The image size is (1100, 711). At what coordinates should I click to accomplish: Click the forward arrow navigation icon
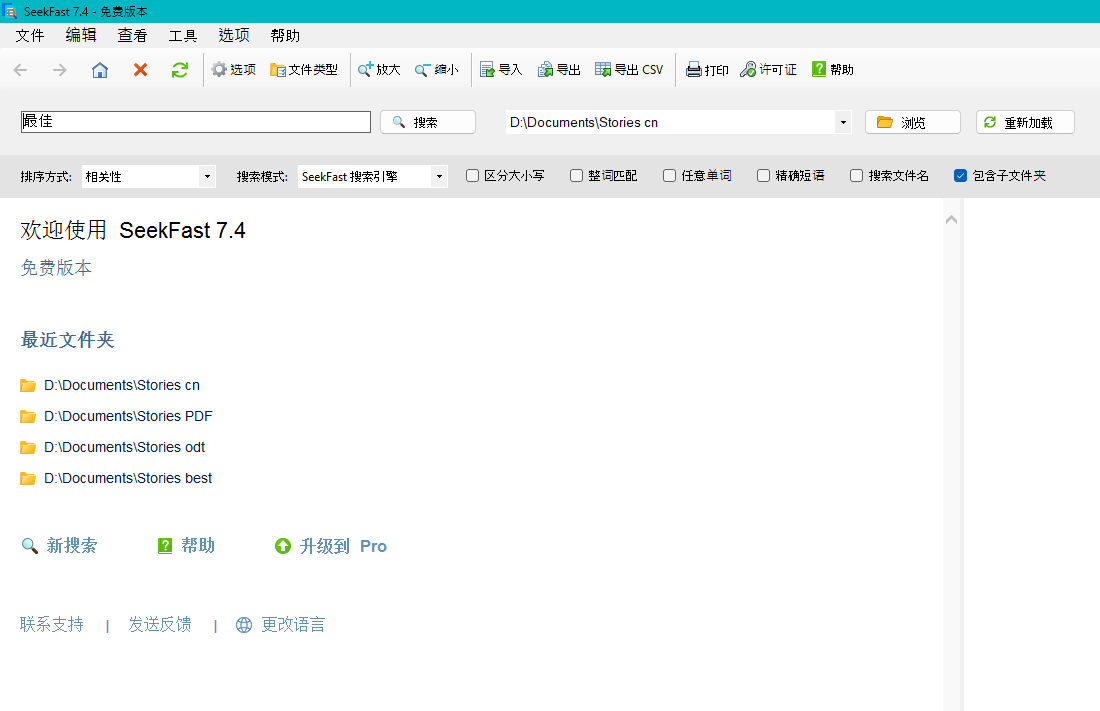pyautogui.click(x=60, y=69)
